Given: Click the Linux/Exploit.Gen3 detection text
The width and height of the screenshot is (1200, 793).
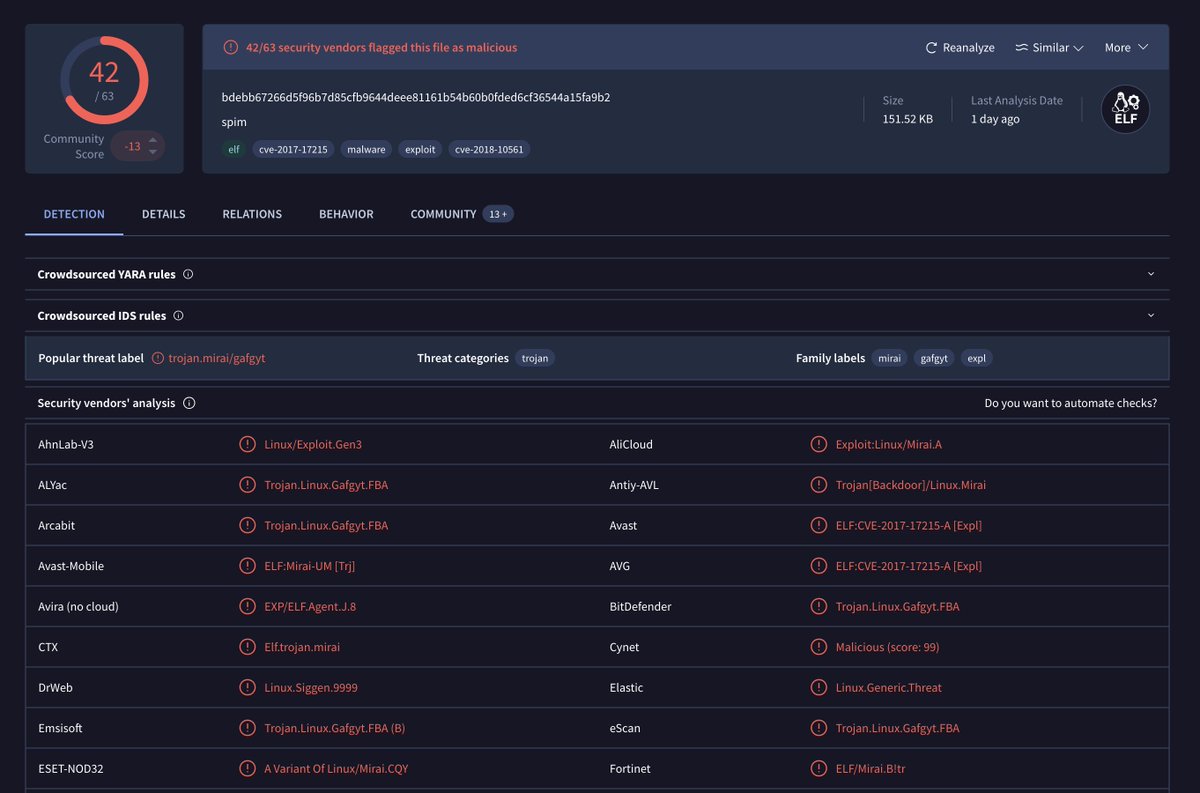Looking at the screenshot, I should click(x=313, y=444).
